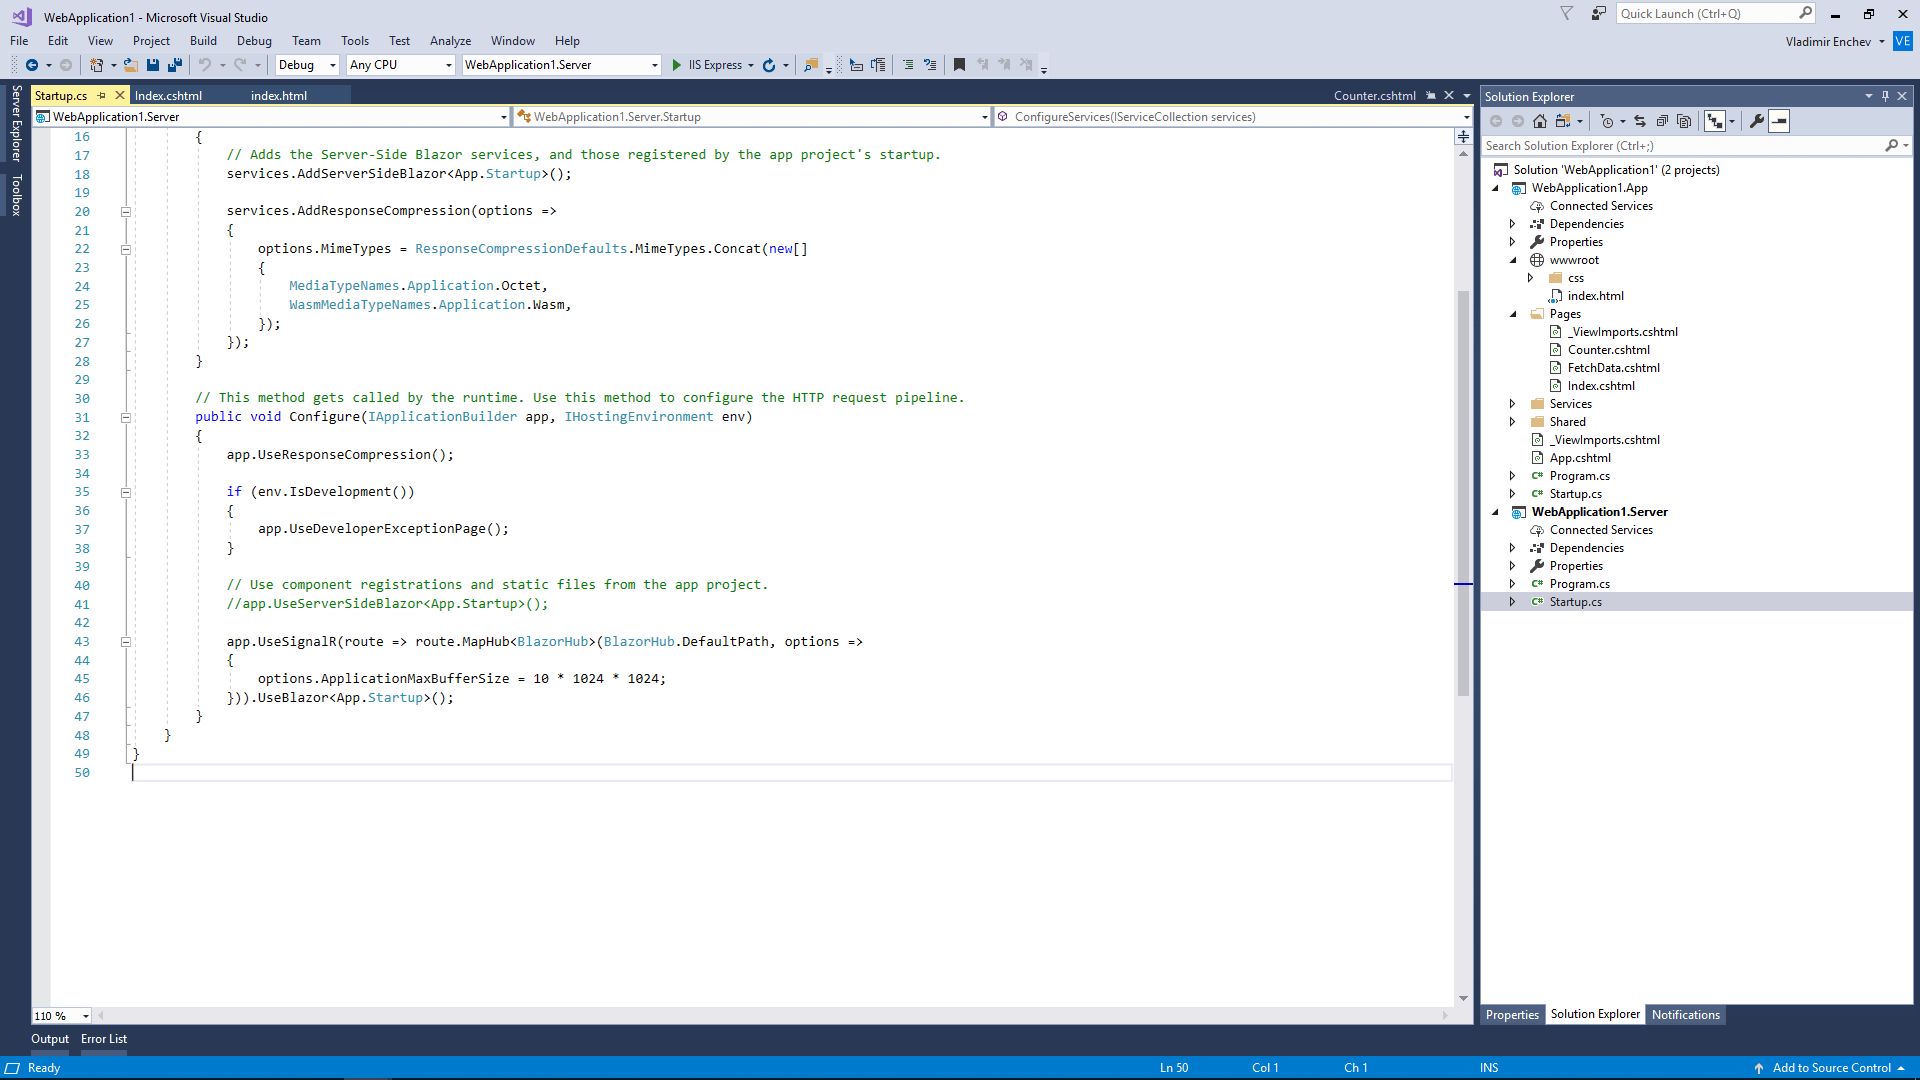Toggle Preview Selected Items in Solution Explorer

1779,121
